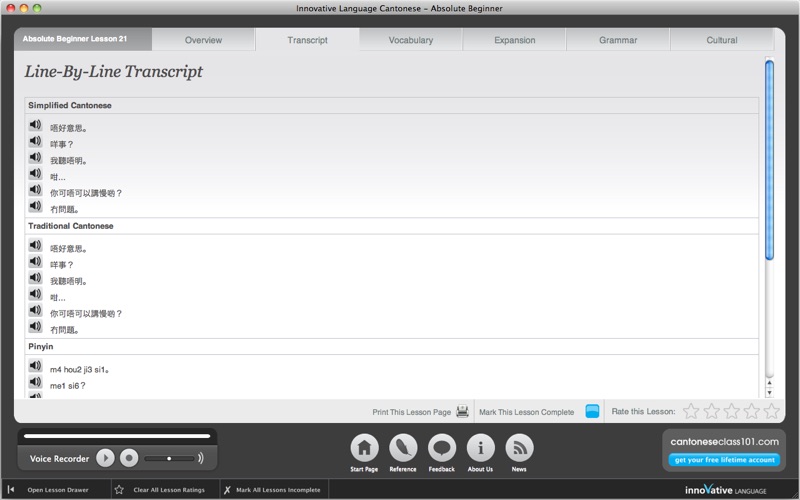The image size is (800, 500).
Task: Play audio for Traditional 冇問題 line
Action: (35, 327)
